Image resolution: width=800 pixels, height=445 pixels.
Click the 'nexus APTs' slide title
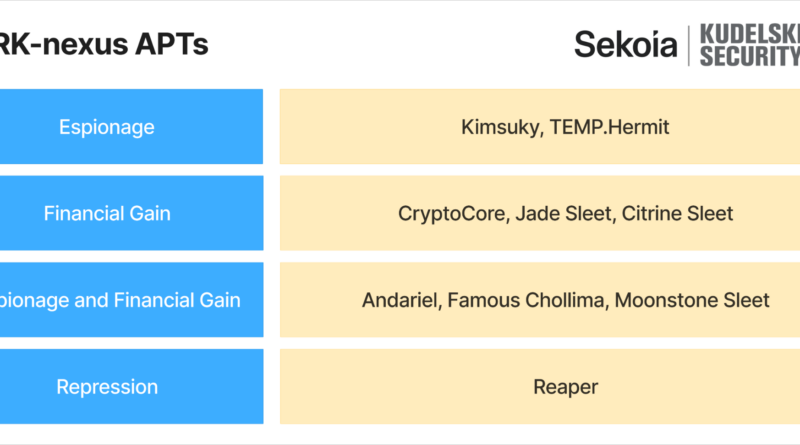[104, 44]
